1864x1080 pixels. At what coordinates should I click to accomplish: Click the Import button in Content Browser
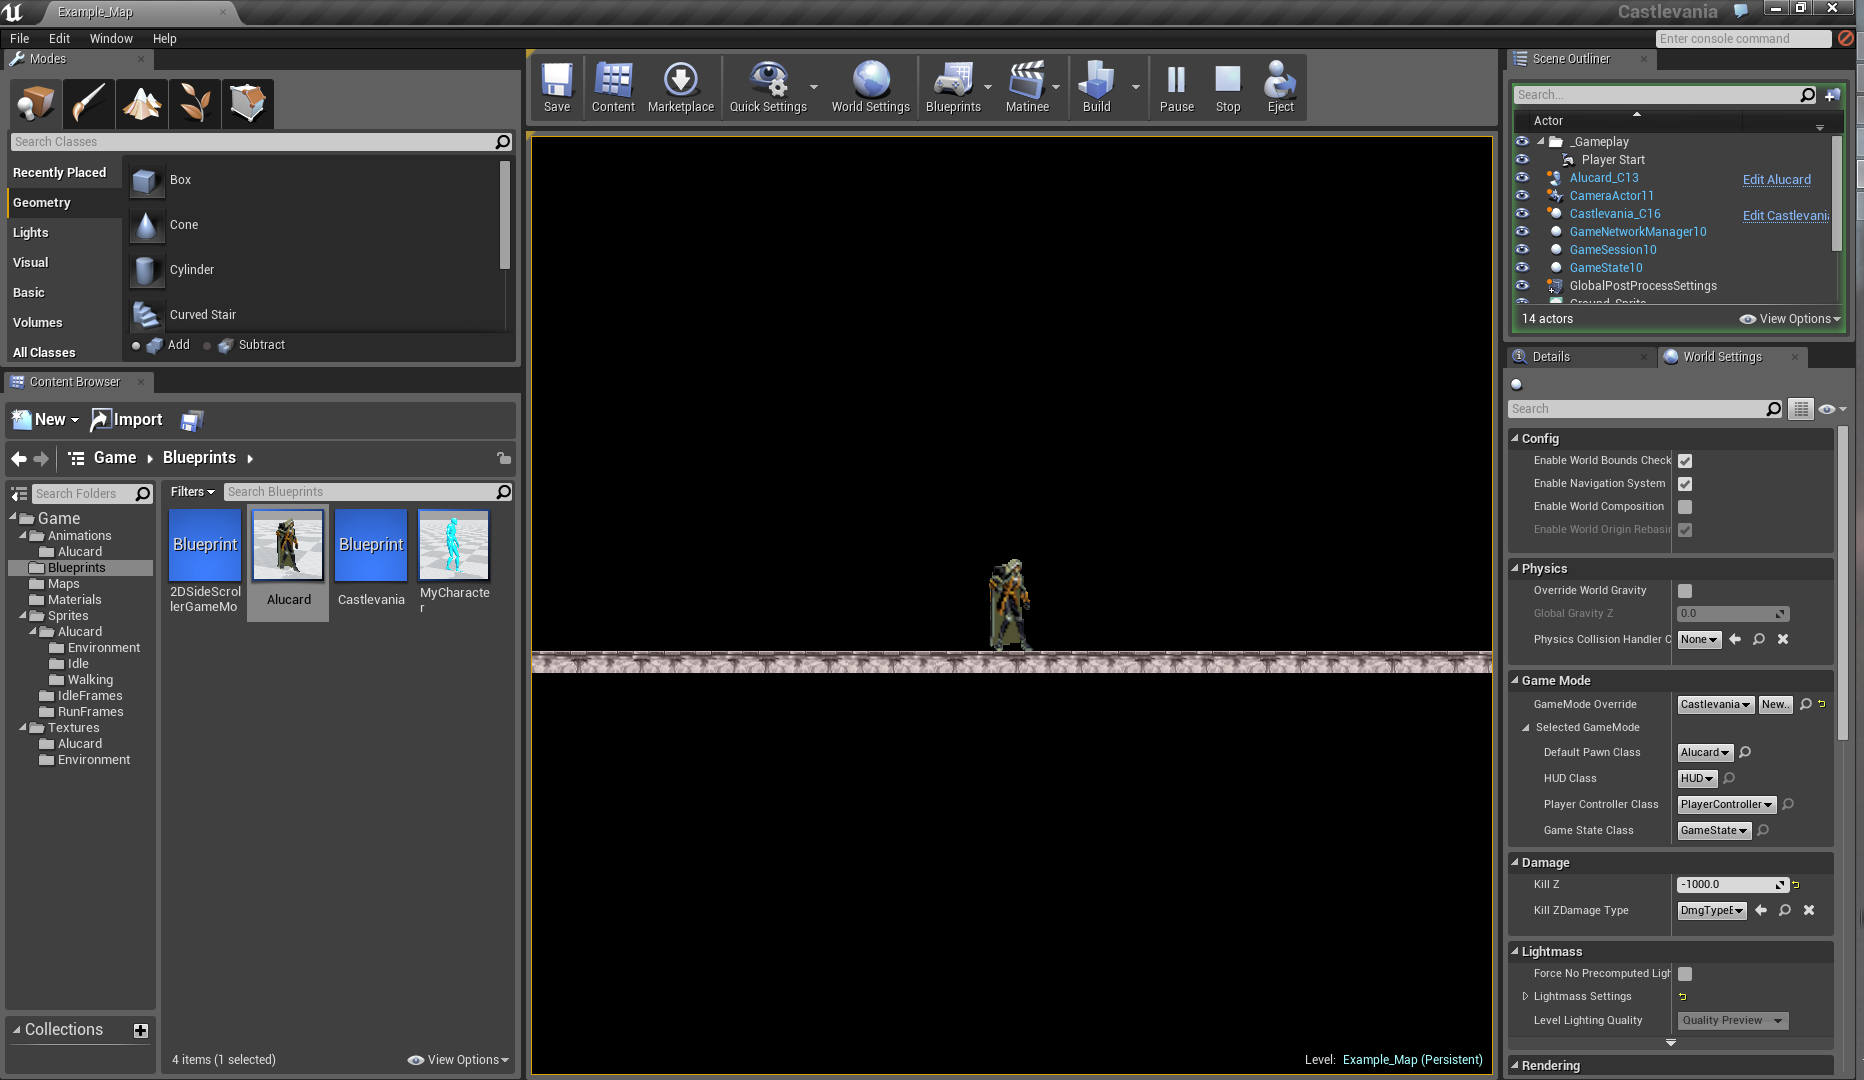(x=126, y=420)
